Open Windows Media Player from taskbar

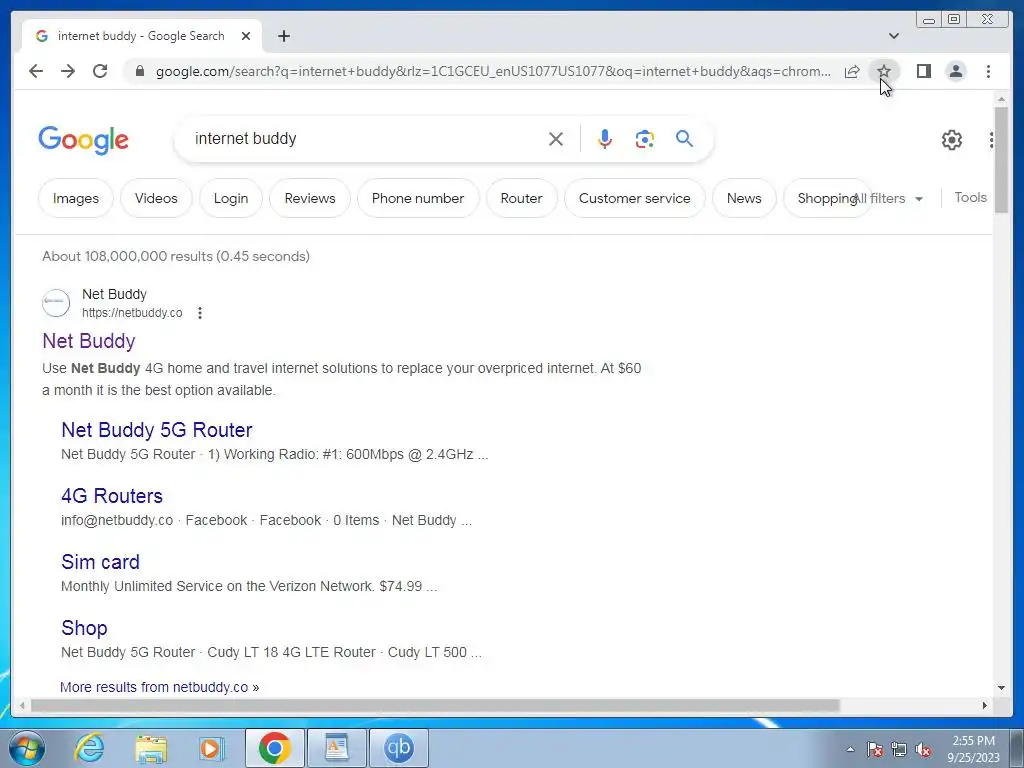pyautogui.click(x=211, y=748)
